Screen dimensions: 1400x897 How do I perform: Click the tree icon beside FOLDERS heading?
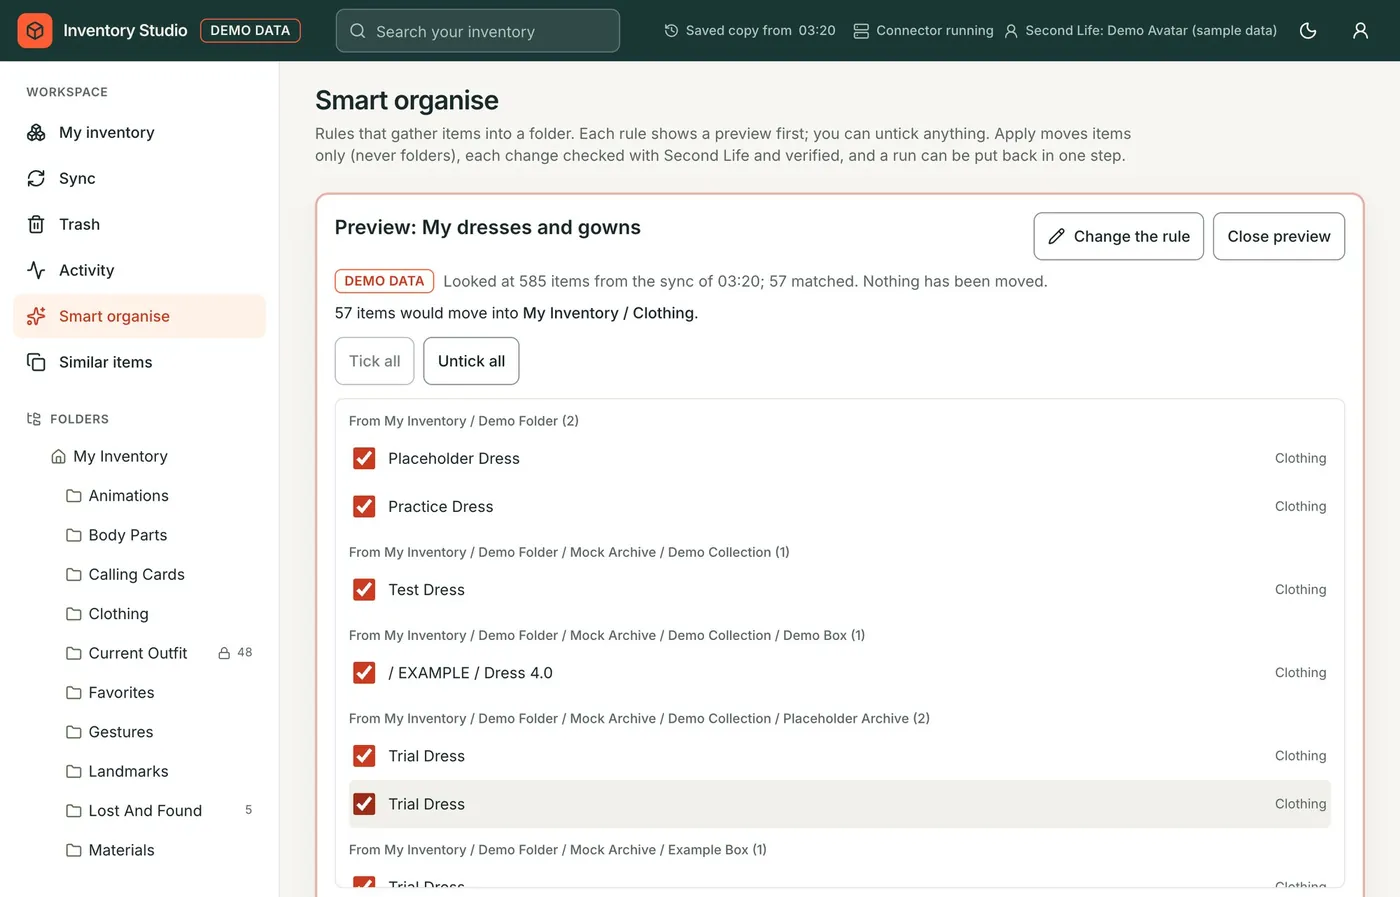click(34, 419)
